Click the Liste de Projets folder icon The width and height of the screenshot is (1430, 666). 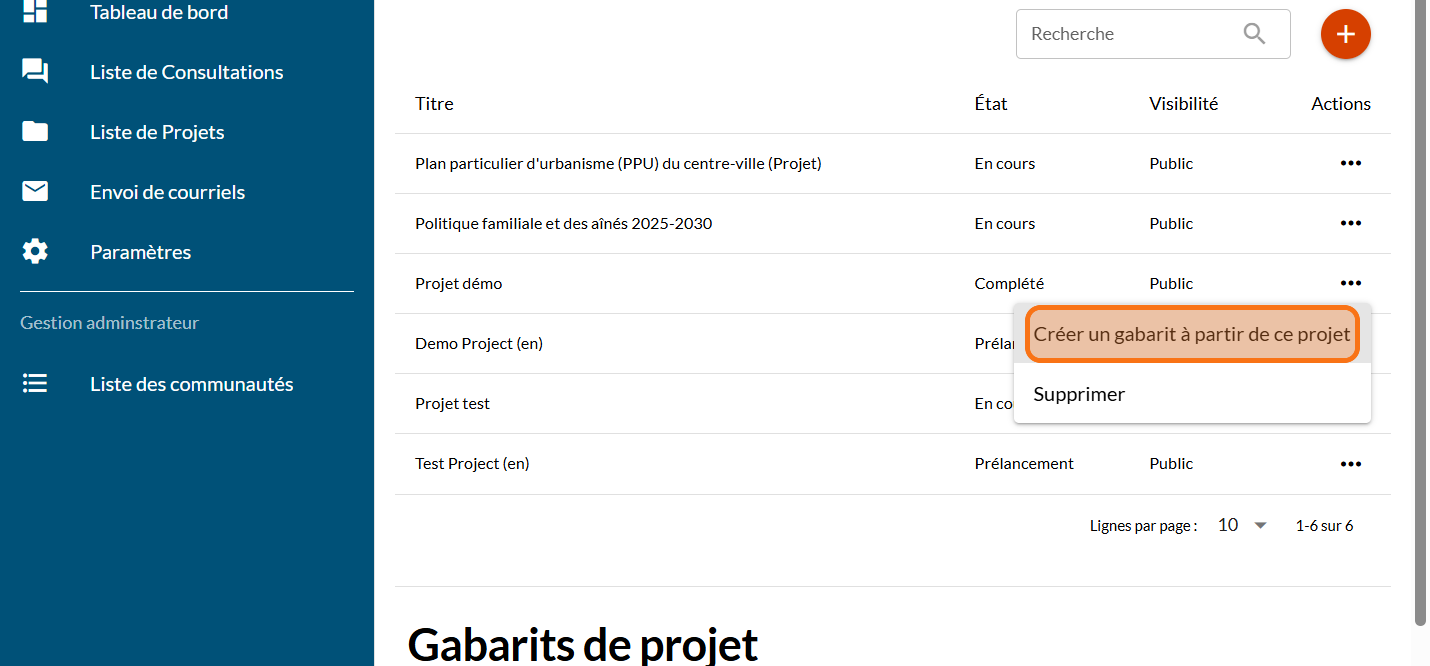[x=35, y=132]
